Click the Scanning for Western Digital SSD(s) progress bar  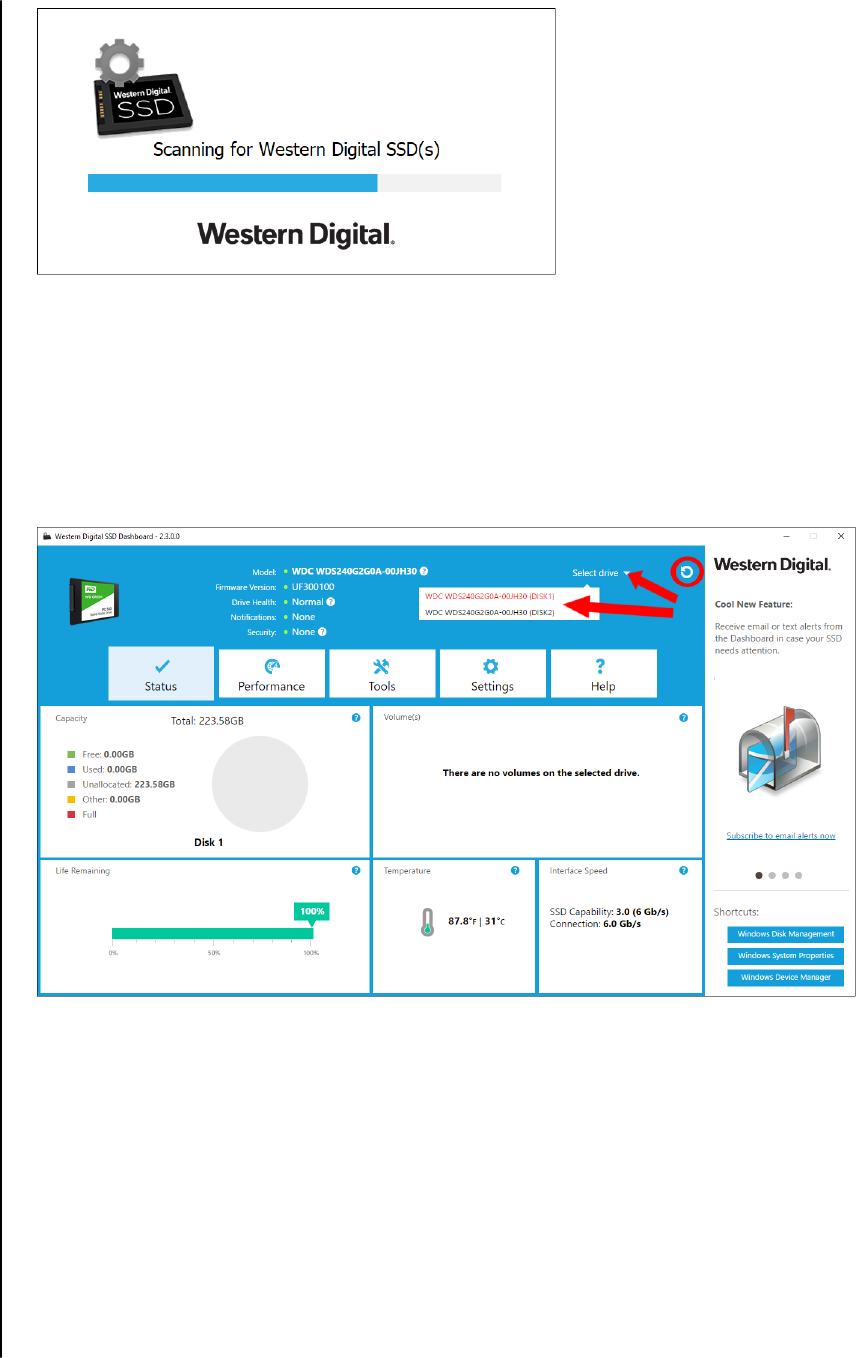[x=294, y=183]
